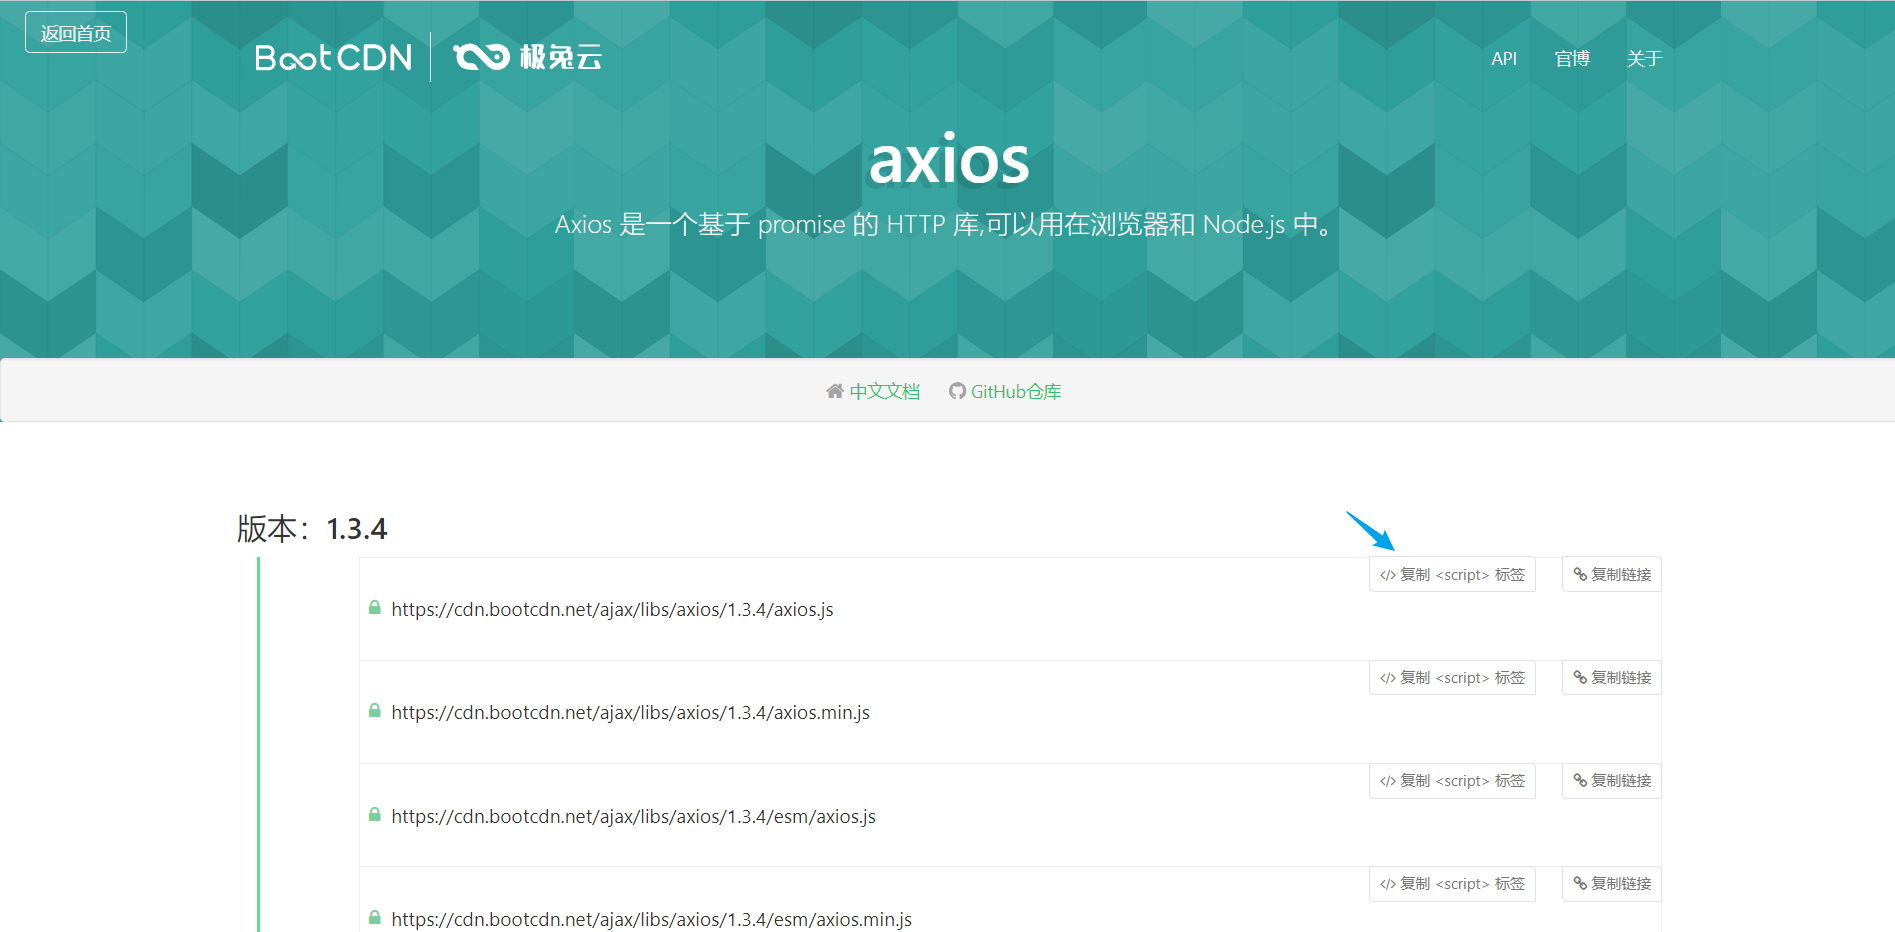This screenshot has height=932, width=1895.
Task: Open the 中文文档 link
Action: pos(884,391)
